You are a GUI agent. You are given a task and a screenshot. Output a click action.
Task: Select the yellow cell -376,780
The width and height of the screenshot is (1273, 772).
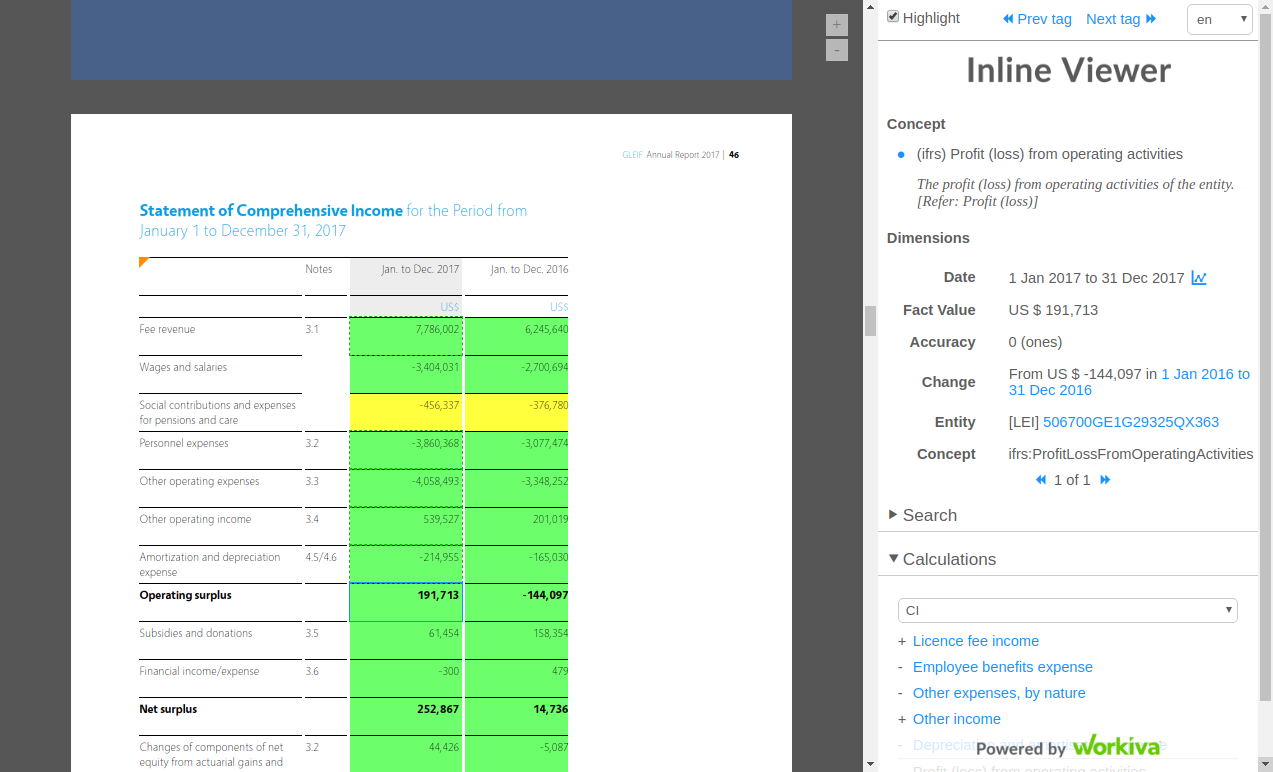[517, 413]
